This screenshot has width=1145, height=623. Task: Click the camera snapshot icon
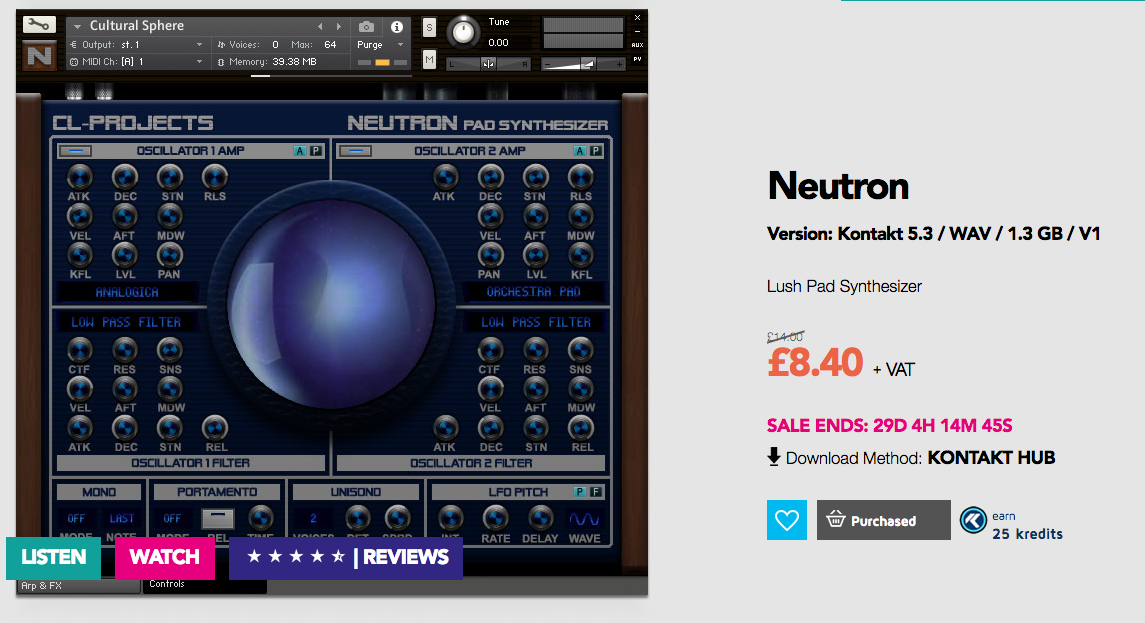367,27
